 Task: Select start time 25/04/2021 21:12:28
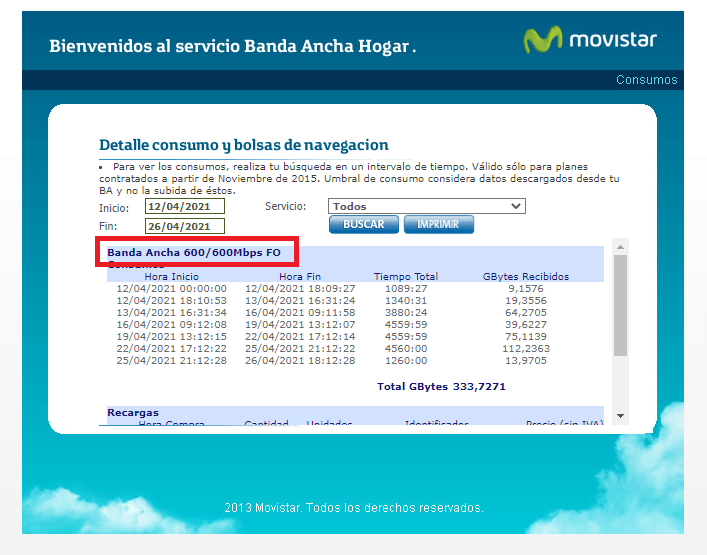pyautogui.click(x=172, y=361)
